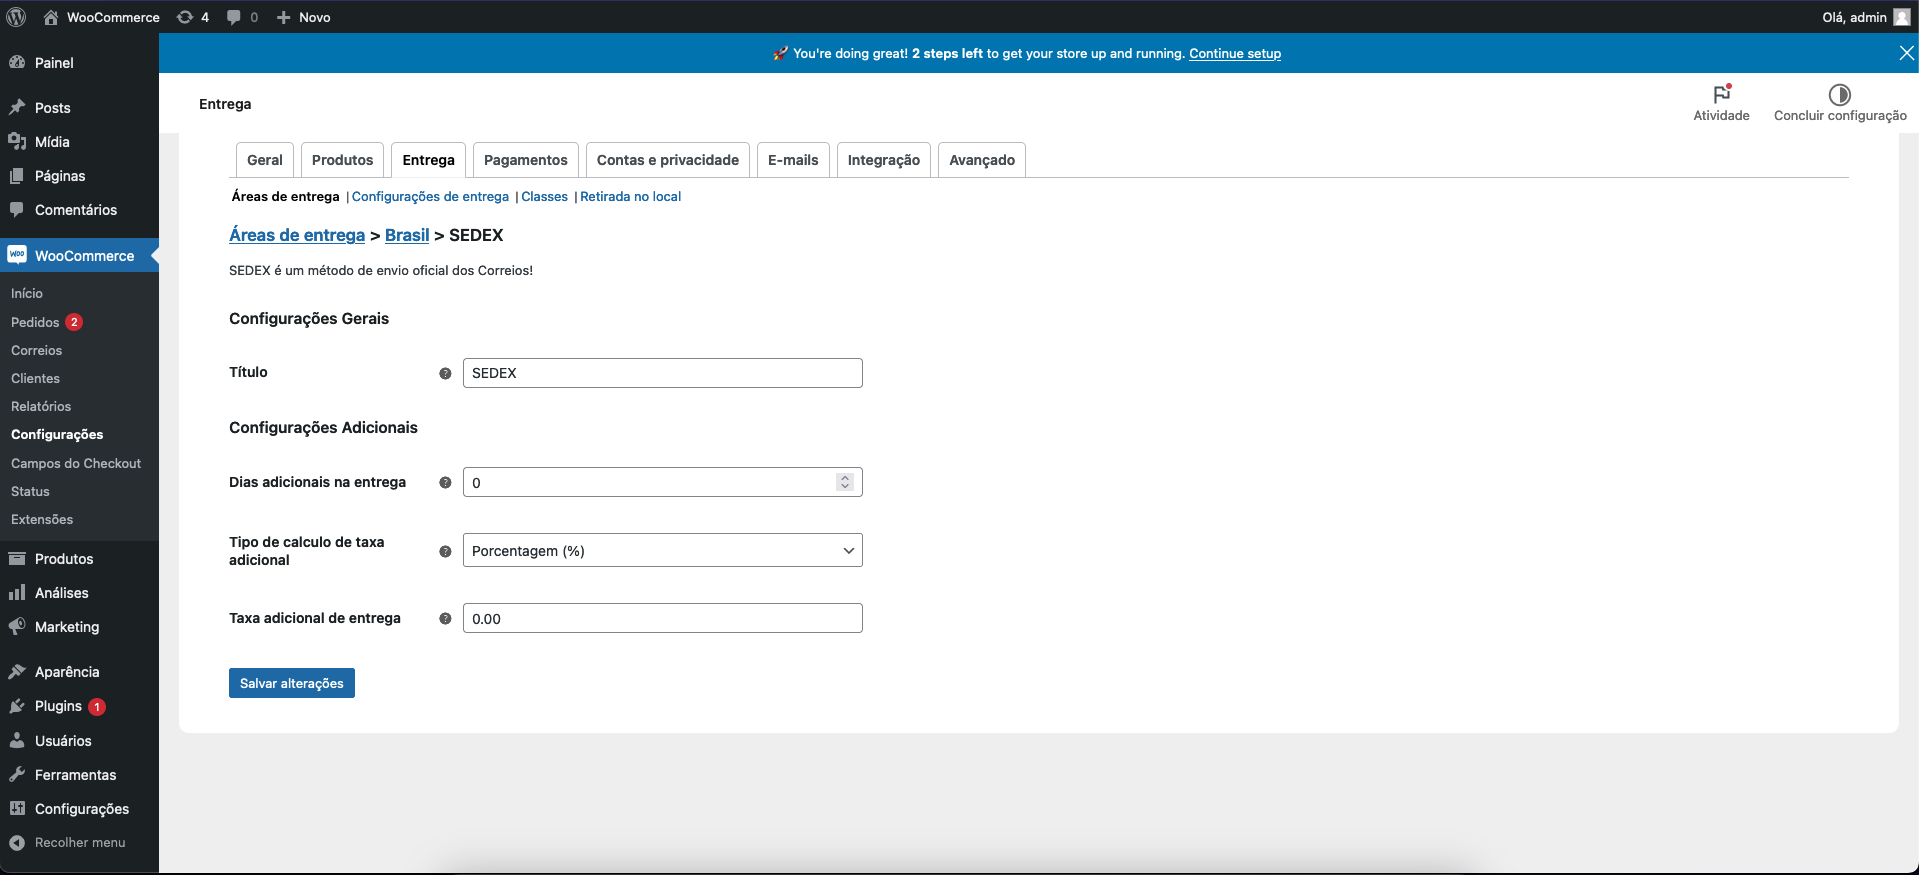Open Plugins menu in sidebar

(x=79, y=705)
